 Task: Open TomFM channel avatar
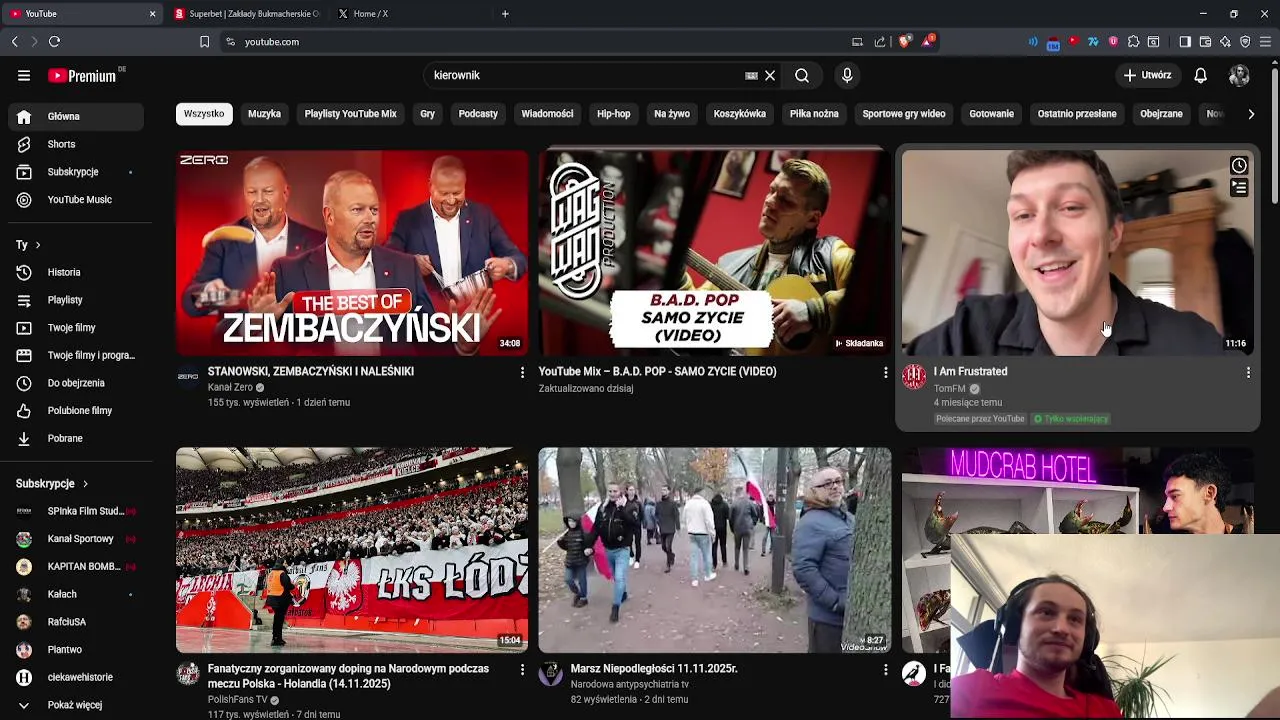click(x=914, y=376)
